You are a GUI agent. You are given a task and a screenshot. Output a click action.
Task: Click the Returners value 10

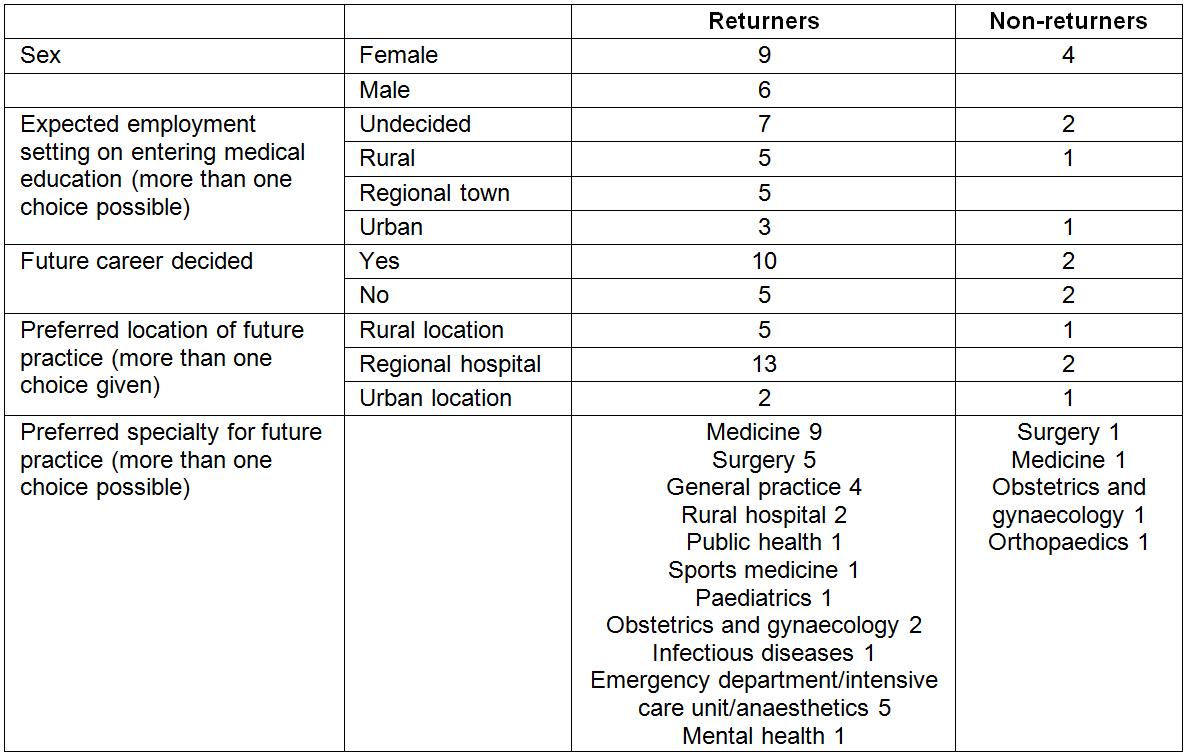764,262
